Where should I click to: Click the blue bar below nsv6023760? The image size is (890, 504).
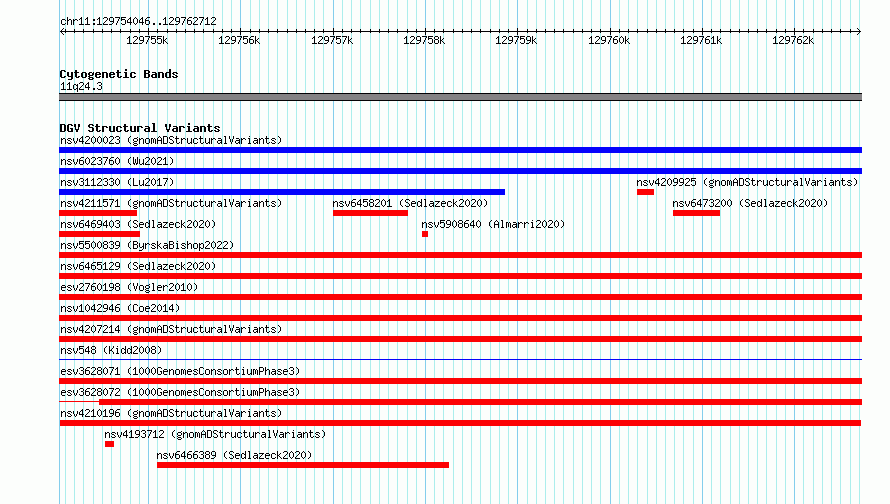tap(460, 171)
